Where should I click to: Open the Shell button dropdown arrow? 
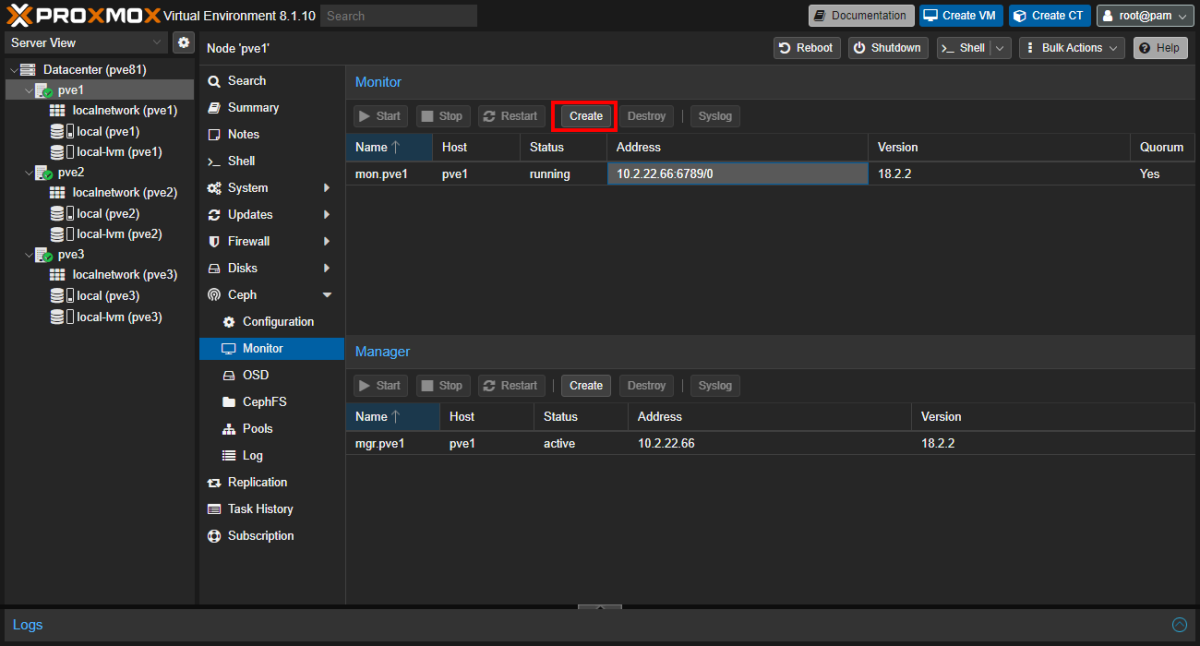click(1000, 48)
